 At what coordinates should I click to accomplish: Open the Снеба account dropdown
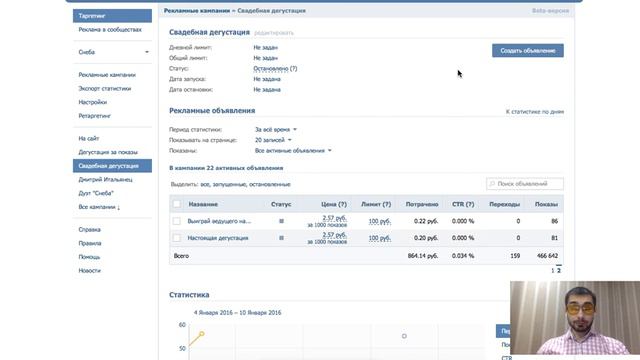113,52
